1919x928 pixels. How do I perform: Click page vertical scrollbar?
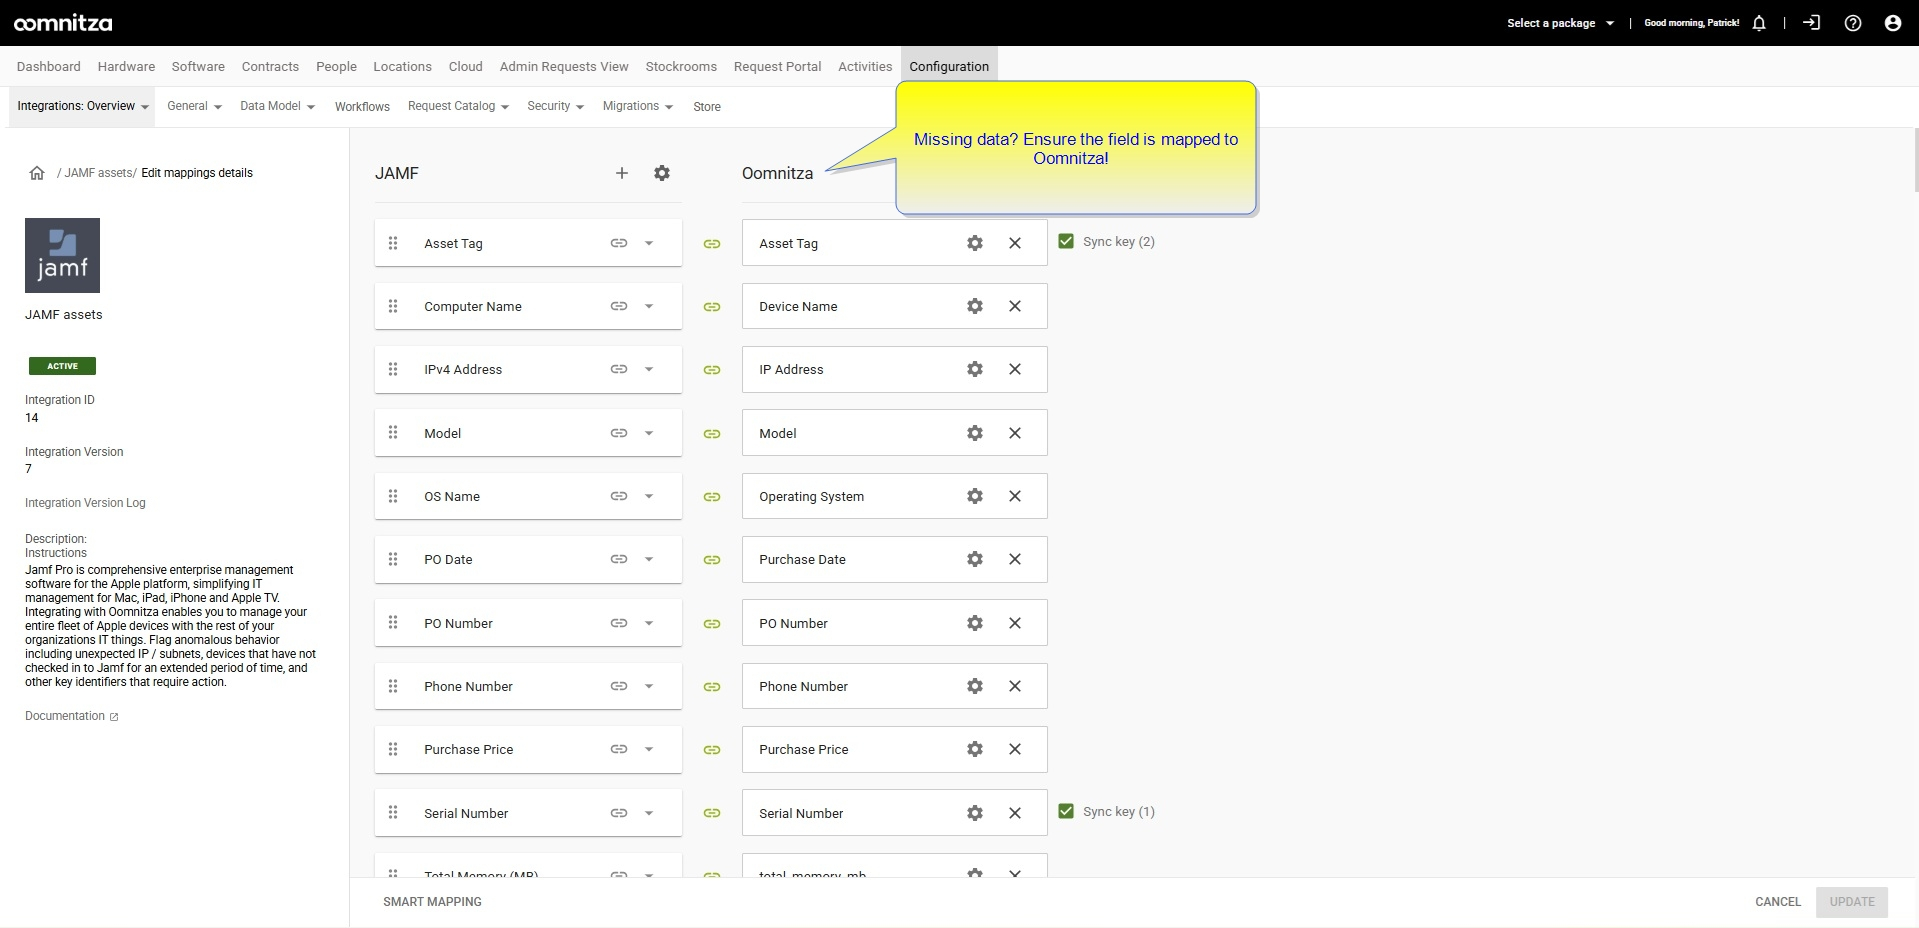pyautogui.click(x=1915, y=160)
